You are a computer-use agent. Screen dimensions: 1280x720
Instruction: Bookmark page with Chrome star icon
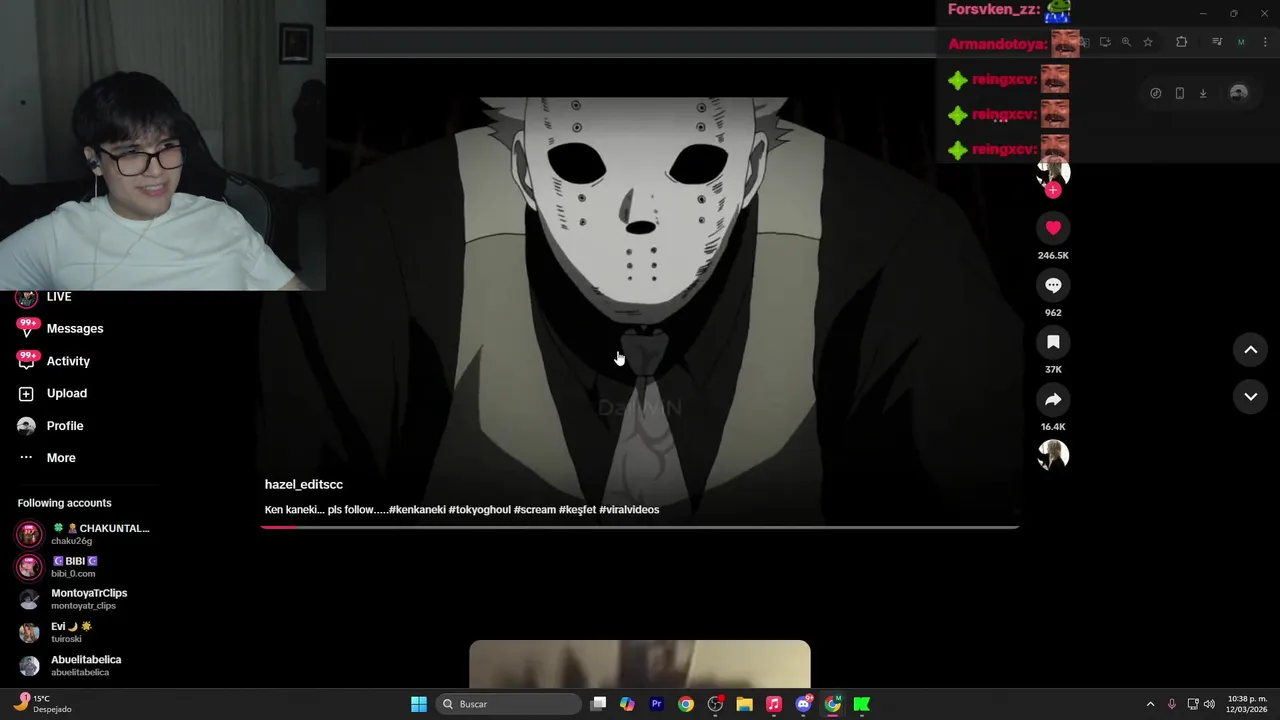(x=1148, y=42)
